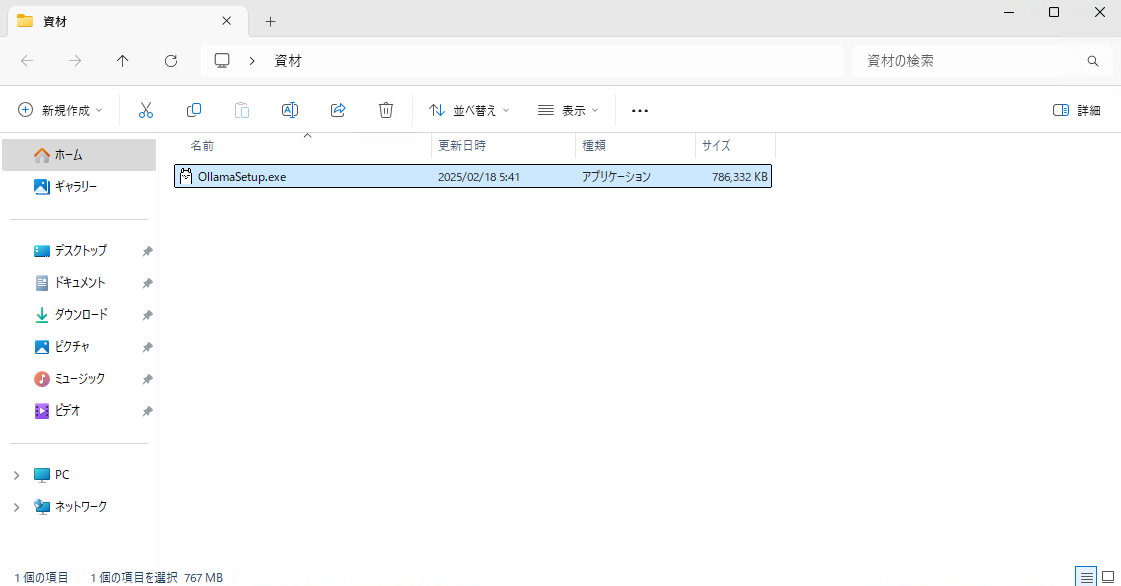Click the Share icon in toolbar
The height and width of the screenshot is (586, 1121).
(x=338, y=110)
